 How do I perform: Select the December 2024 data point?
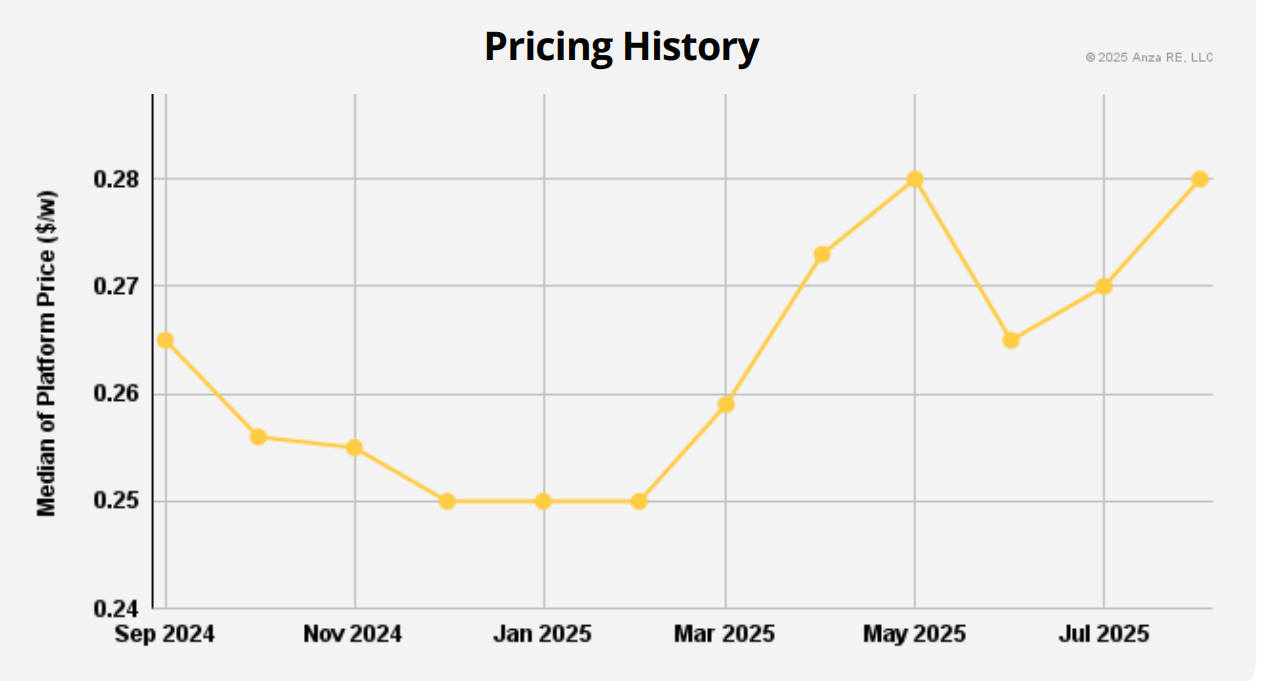coord(447,501)
